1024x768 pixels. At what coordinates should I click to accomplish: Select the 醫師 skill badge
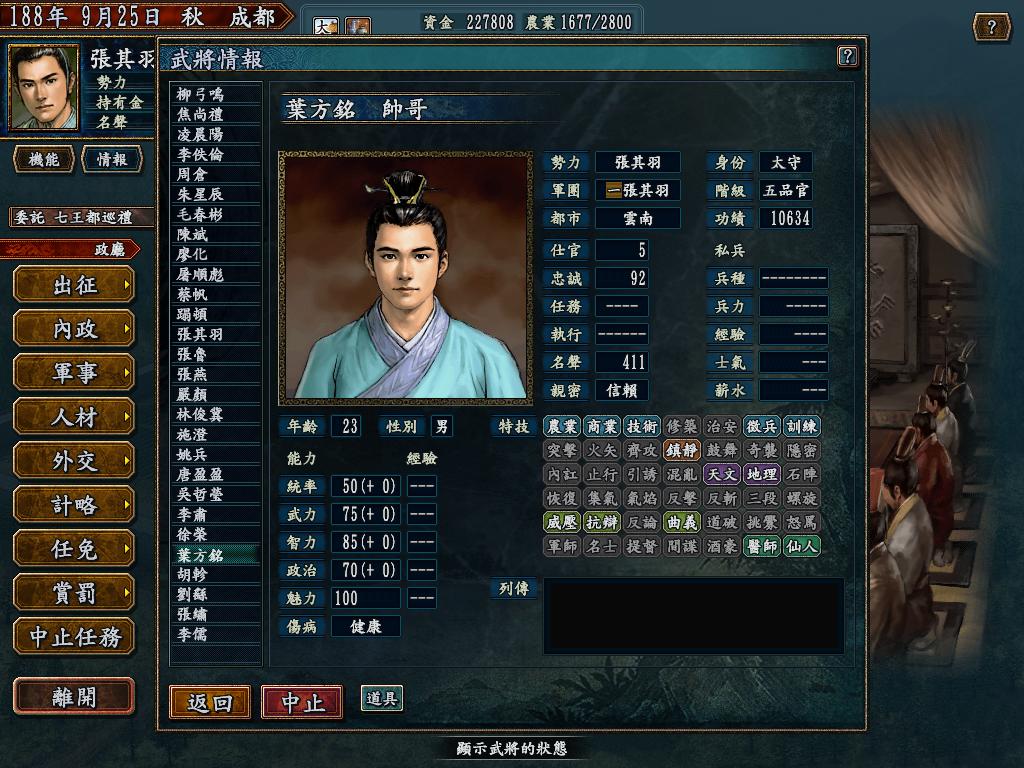(762, 546)
